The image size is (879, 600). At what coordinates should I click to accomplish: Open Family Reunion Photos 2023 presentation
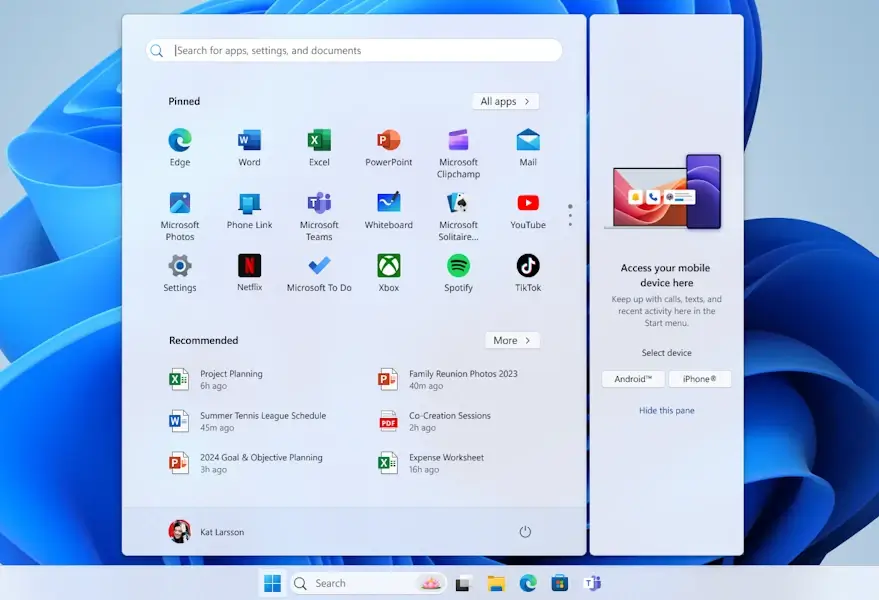(447, 380)
